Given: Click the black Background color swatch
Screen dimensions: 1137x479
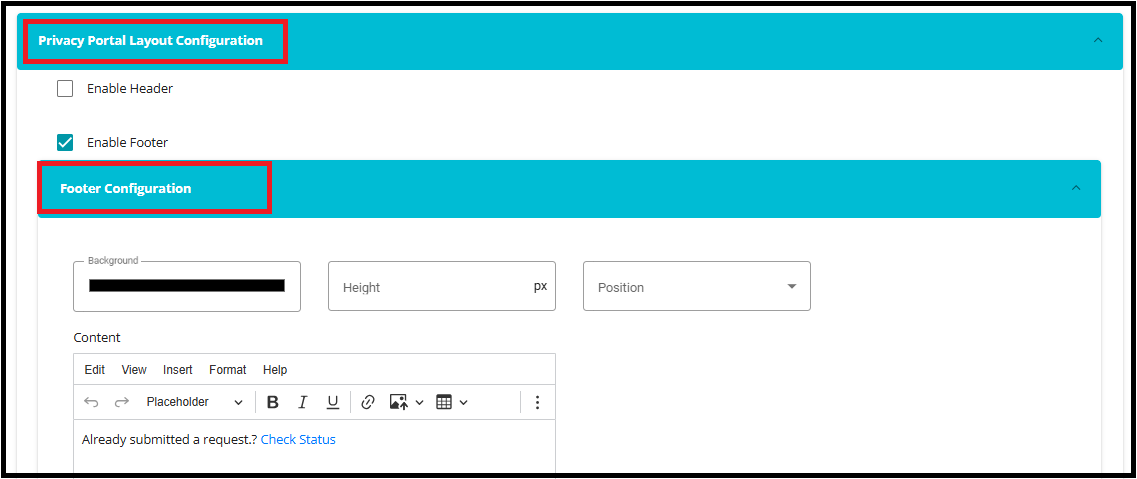Looking at the screenshot, I should [187, 286].
